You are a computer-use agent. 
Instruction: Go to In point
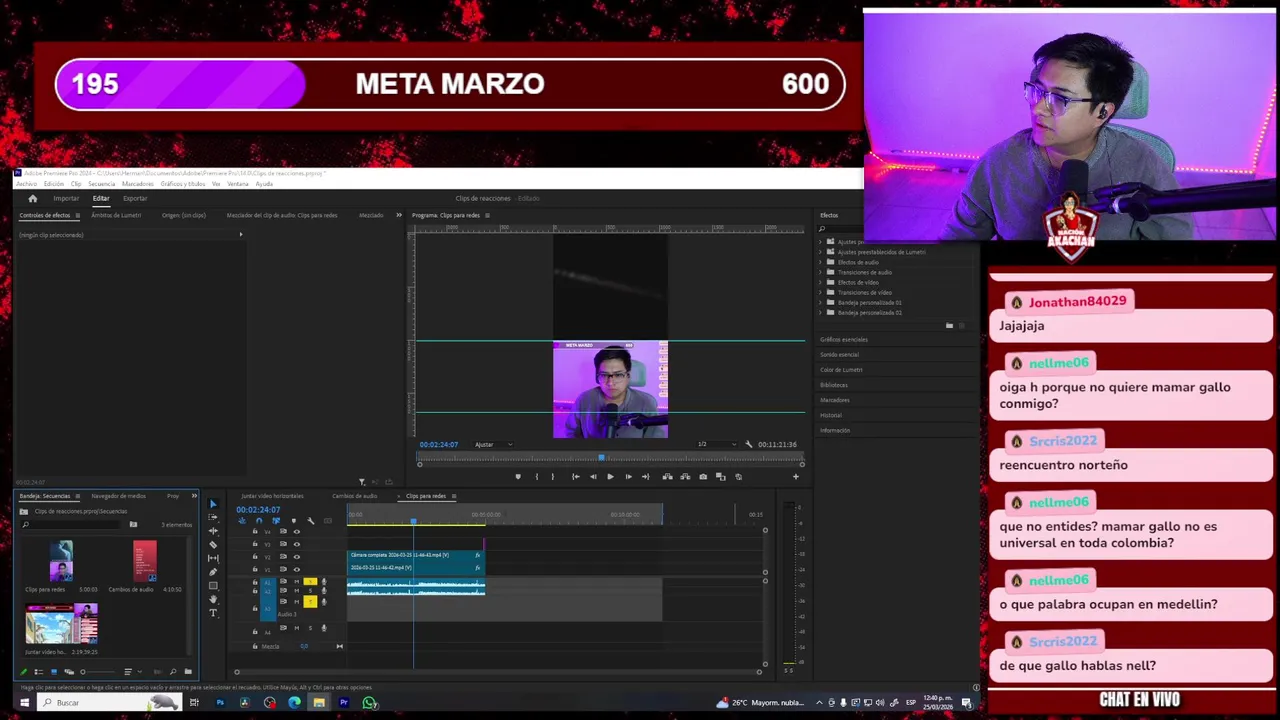coord(576,477)
